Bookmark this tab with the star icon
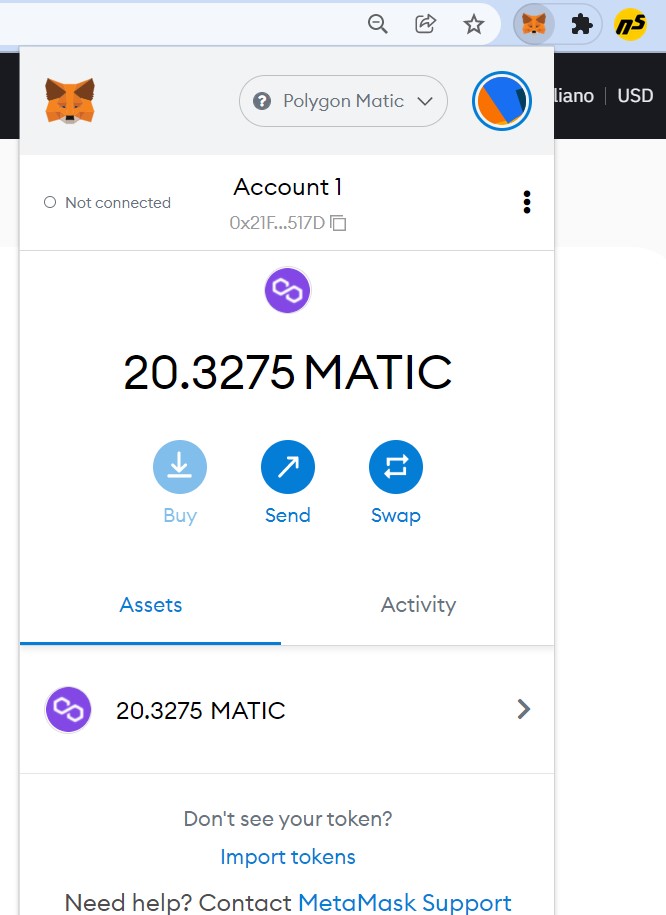 point(473,25)
